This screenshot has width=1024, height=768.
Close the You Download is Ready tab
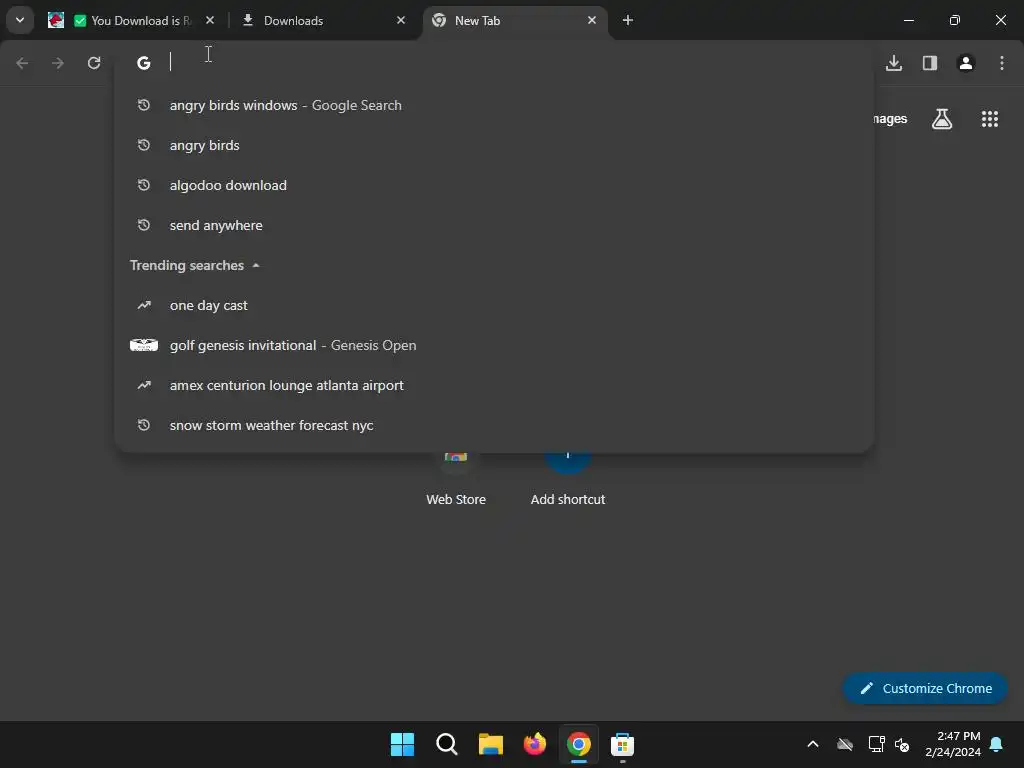pyautogui.click(x=210, y=20)
